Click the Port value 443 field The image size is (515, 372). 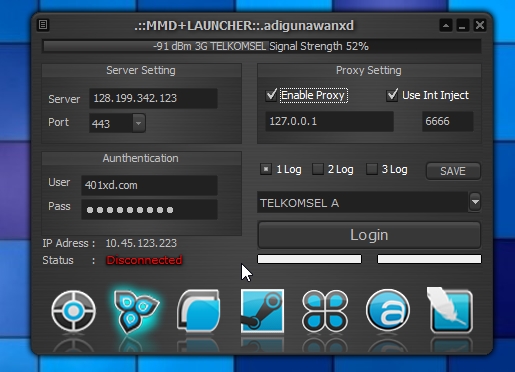[111, 123]
